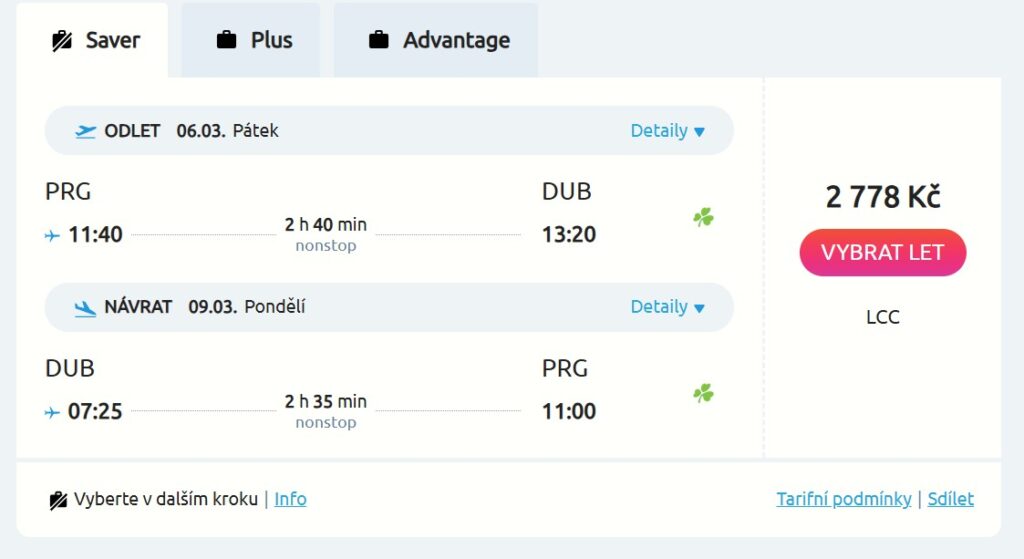The height and width of the screenshot is (559, 1024).
Task: Click the 2 778 Kč price
Action: pos(883,197)
